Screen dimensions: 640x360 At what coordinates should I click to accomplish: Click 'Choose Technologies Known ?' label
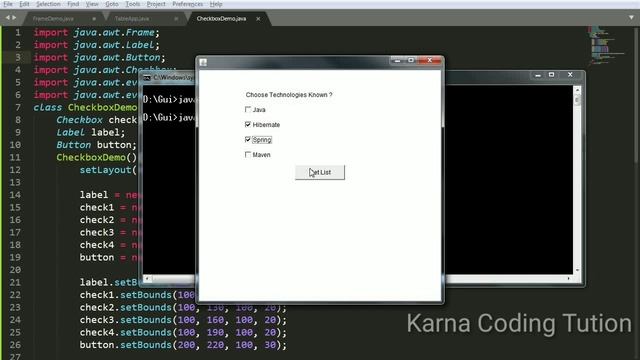click(x=289, y=95)
